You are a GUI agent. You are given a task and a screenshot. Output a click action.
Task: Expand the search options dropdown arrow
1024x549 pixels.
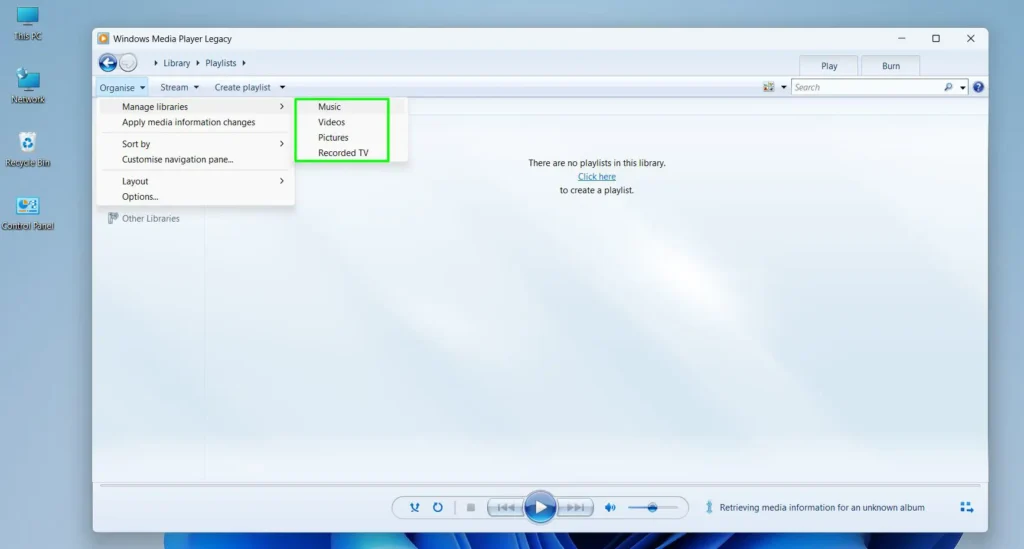coord(963,87)
